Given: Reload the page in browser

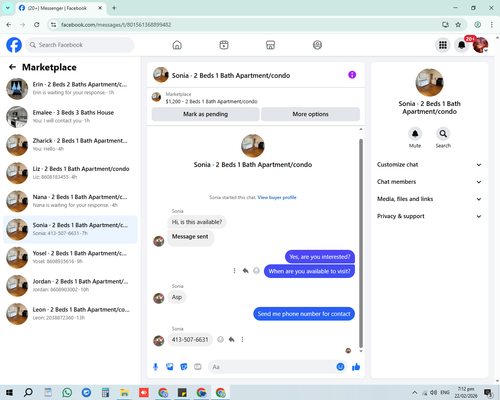Looking at the screenshot, I should coord(37,25).
